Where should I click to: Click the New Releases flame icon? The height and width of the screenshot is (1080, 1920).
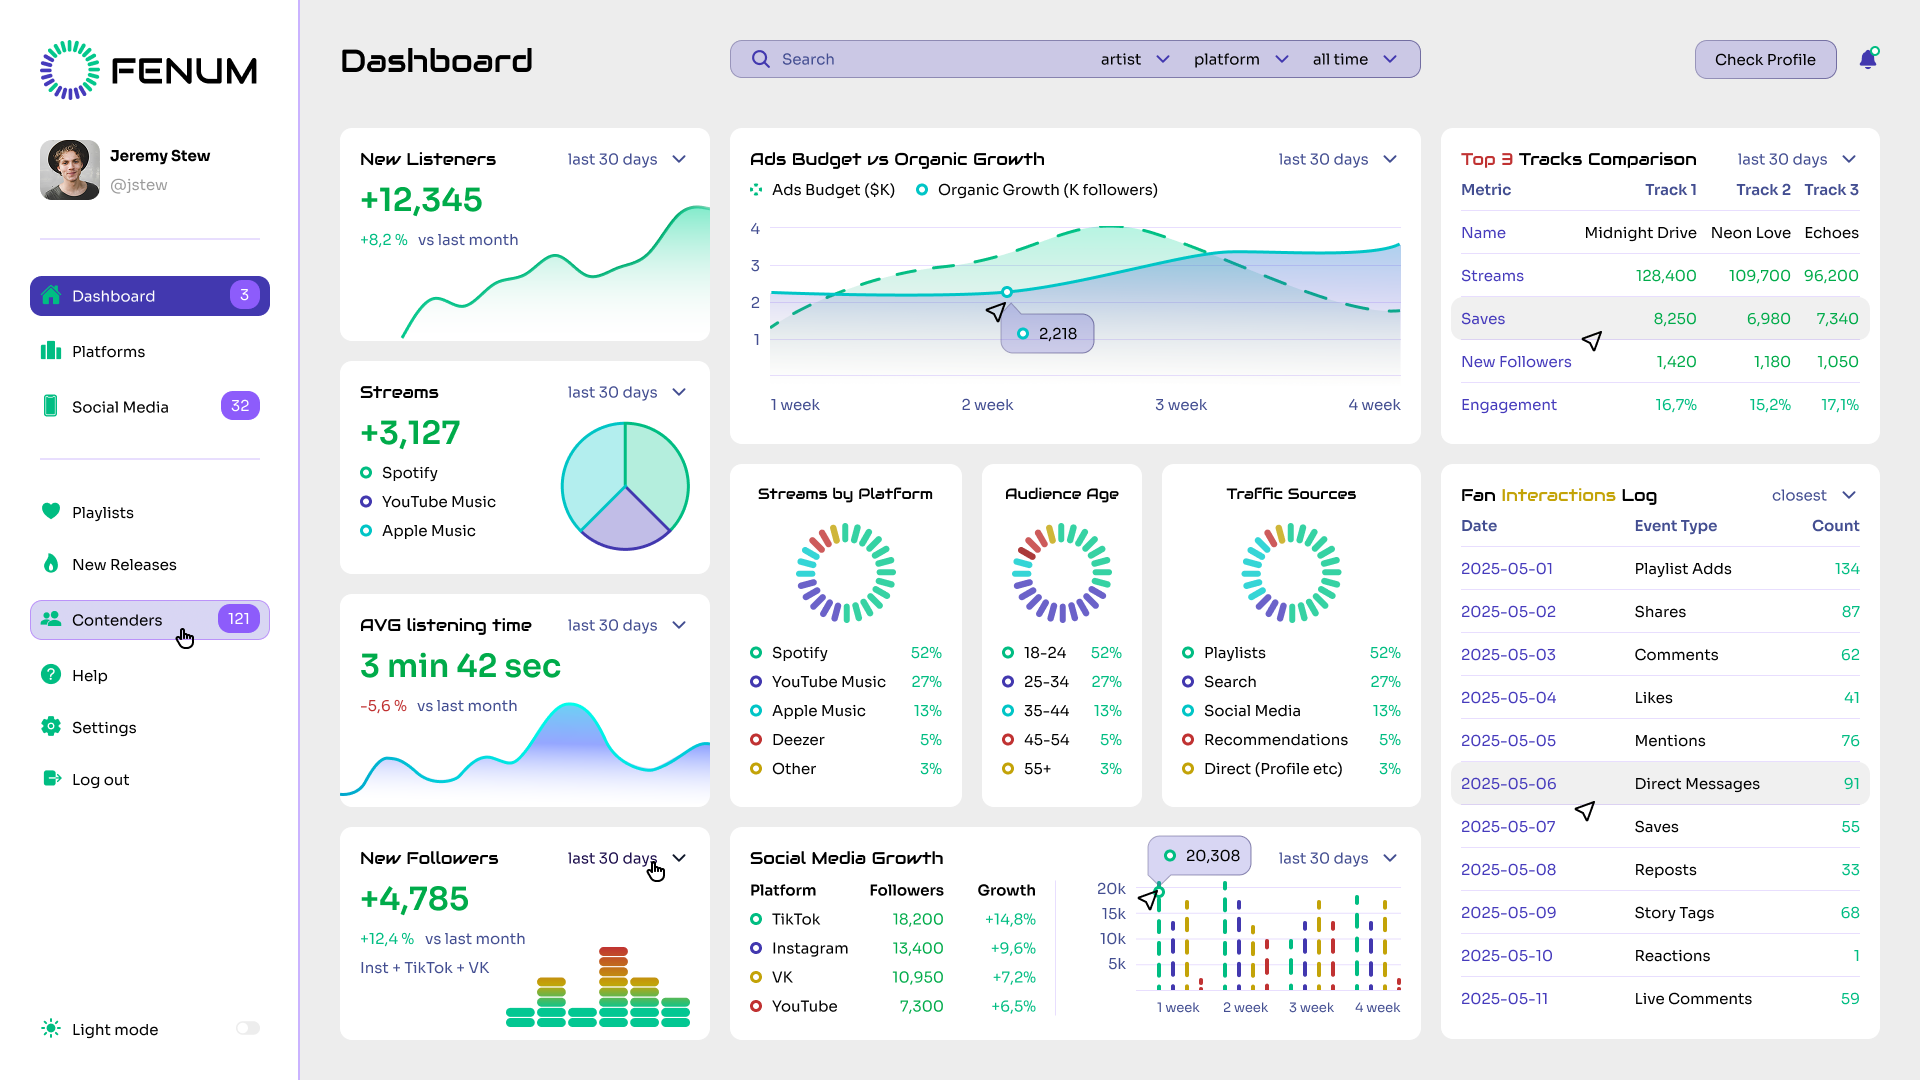(x=51, y=563)
